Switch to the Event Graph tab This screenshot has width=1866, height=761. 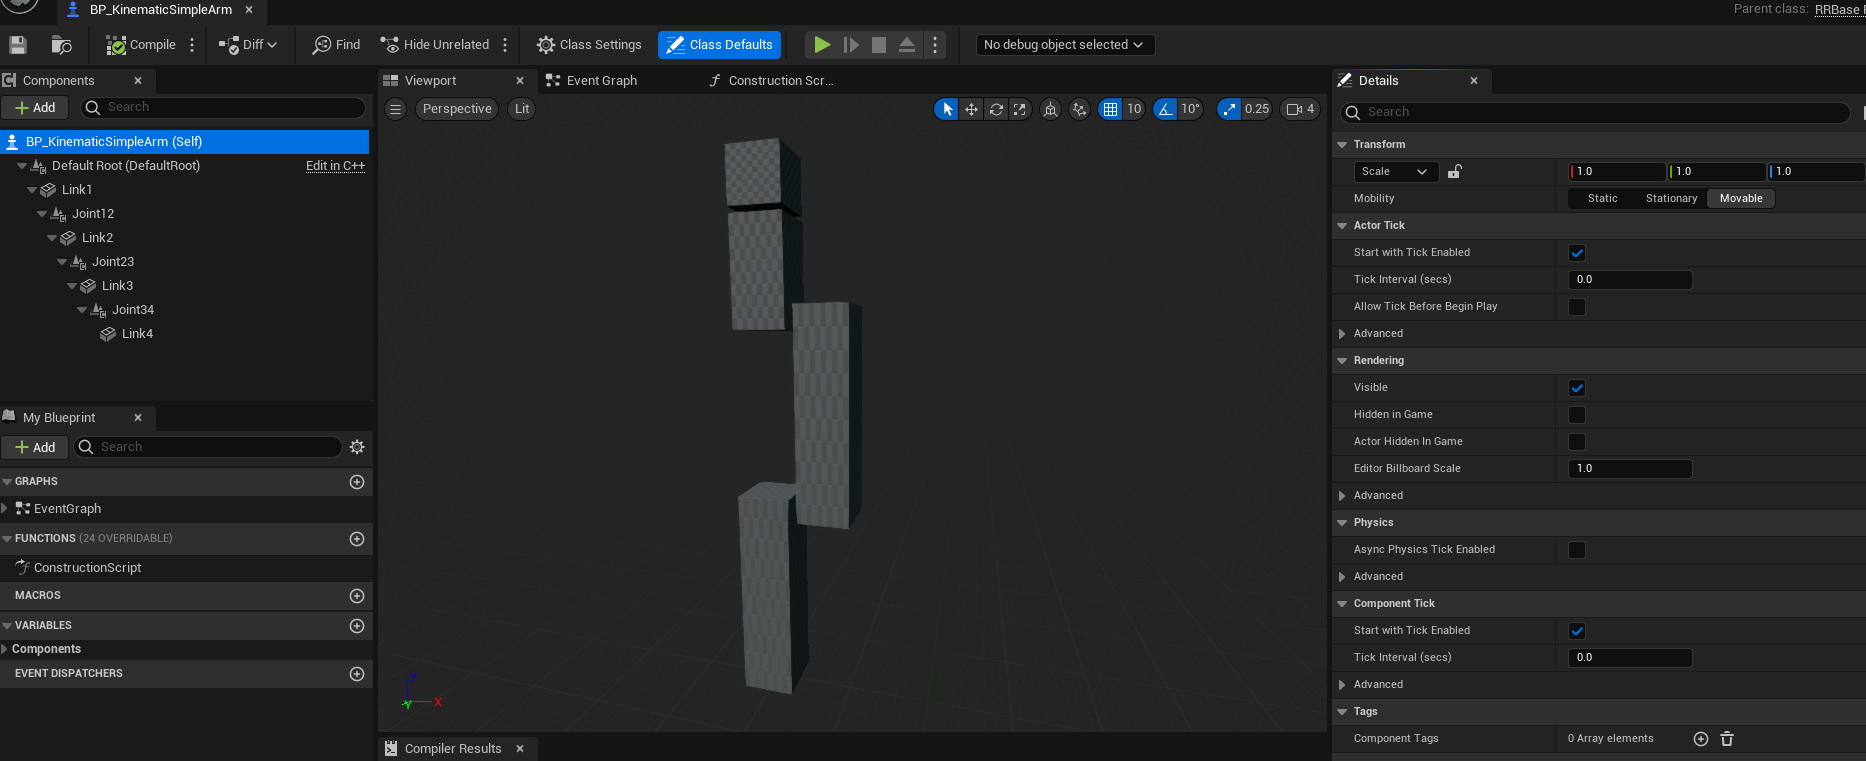(601, 81)
